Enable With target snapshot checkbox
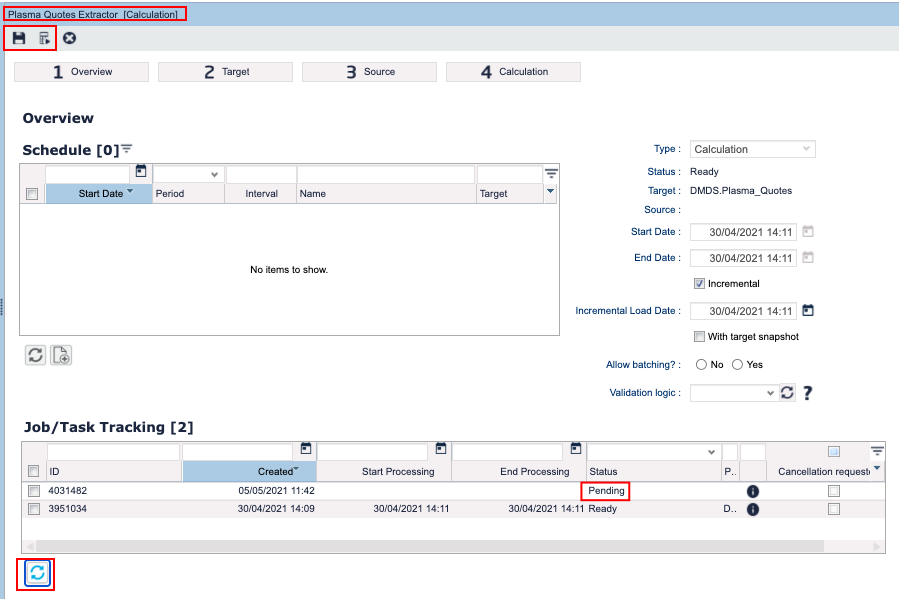 pyautogui.click(x=700, y=337)
